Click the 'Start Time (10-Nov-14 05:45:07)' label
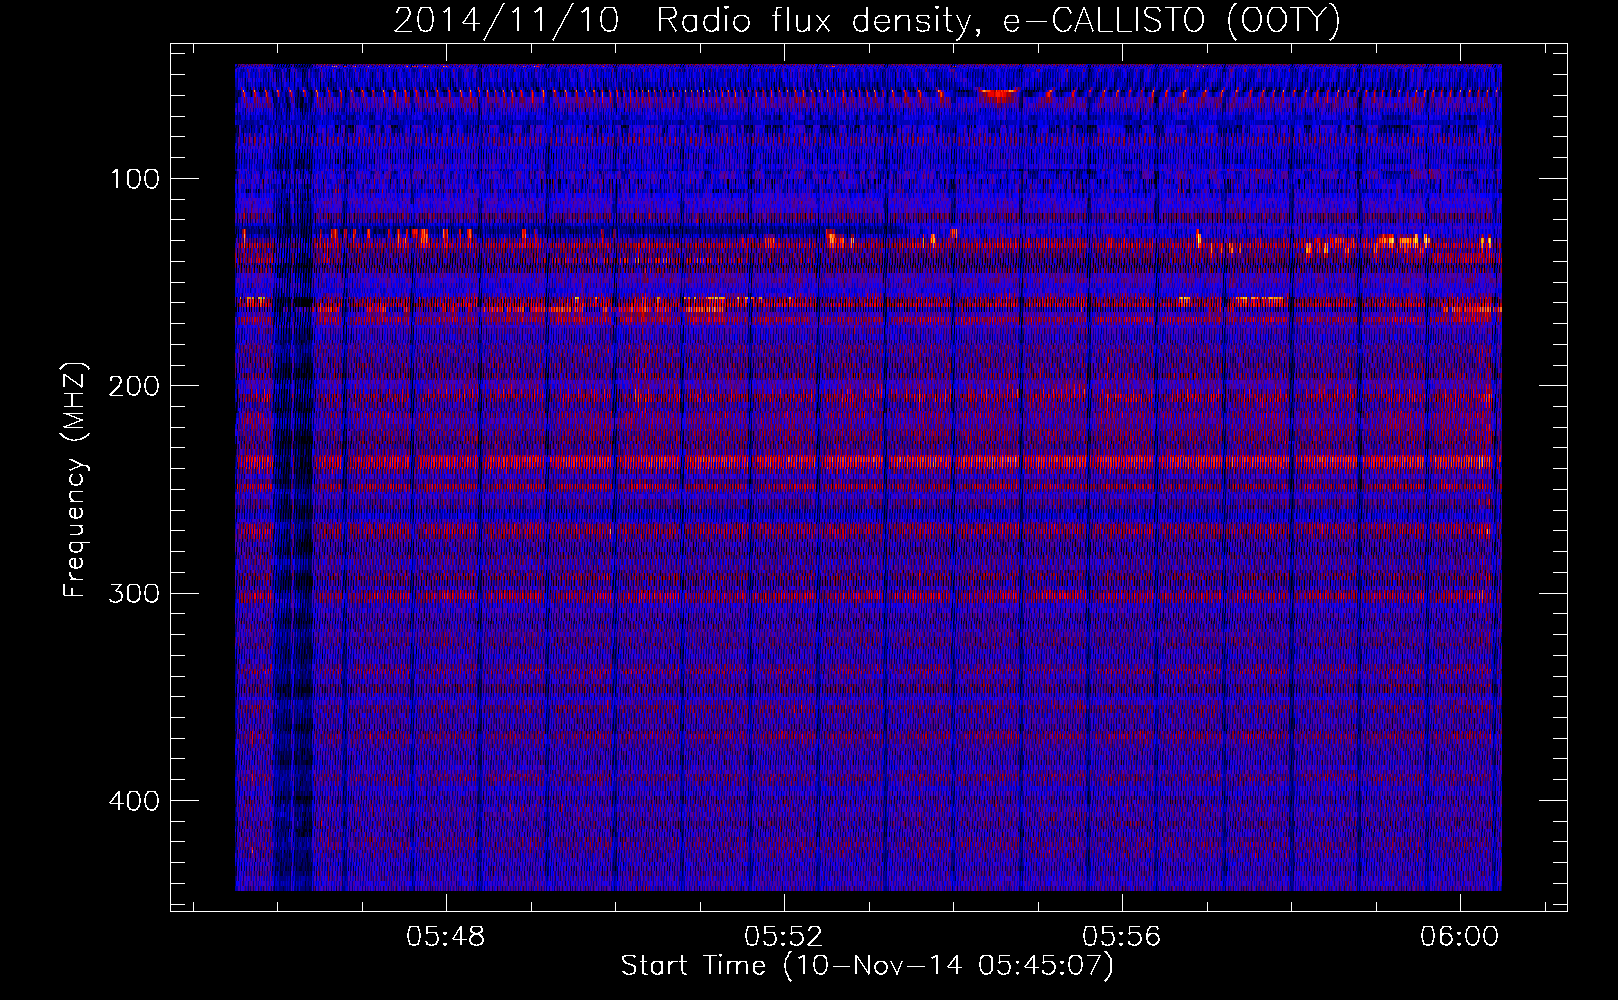Screen dimensions: 1618x1000 (867, 966)
